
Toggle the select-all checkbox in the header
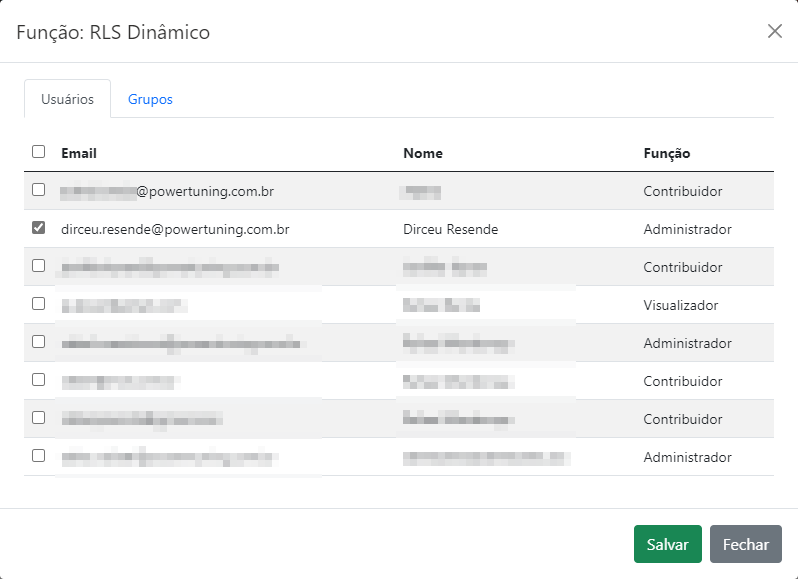coord(39,152)
